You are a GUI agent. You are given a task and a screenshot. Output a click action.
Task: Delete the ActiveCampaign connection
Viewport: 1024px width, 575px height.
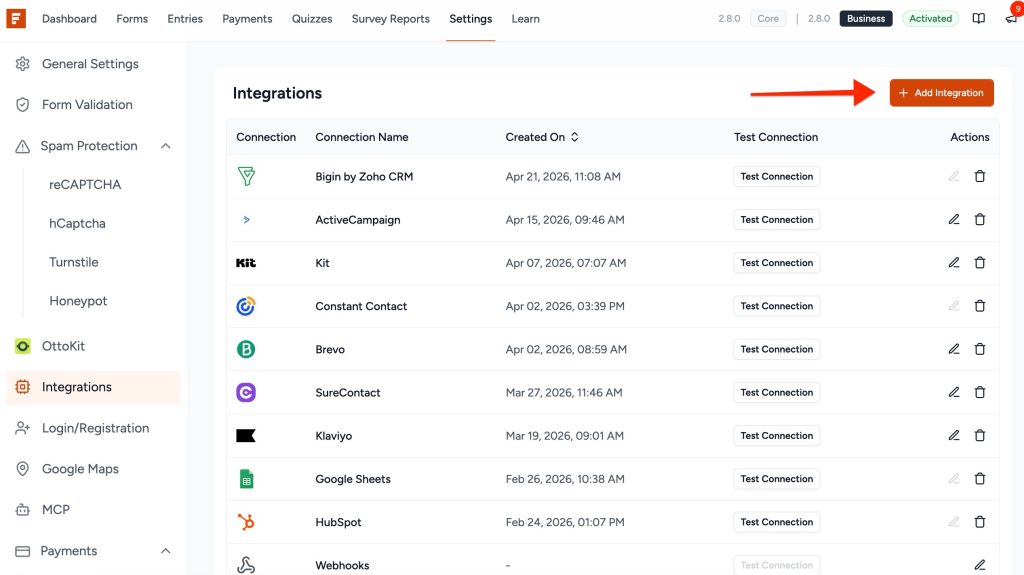pyautogui.click(x=980, y=220)
